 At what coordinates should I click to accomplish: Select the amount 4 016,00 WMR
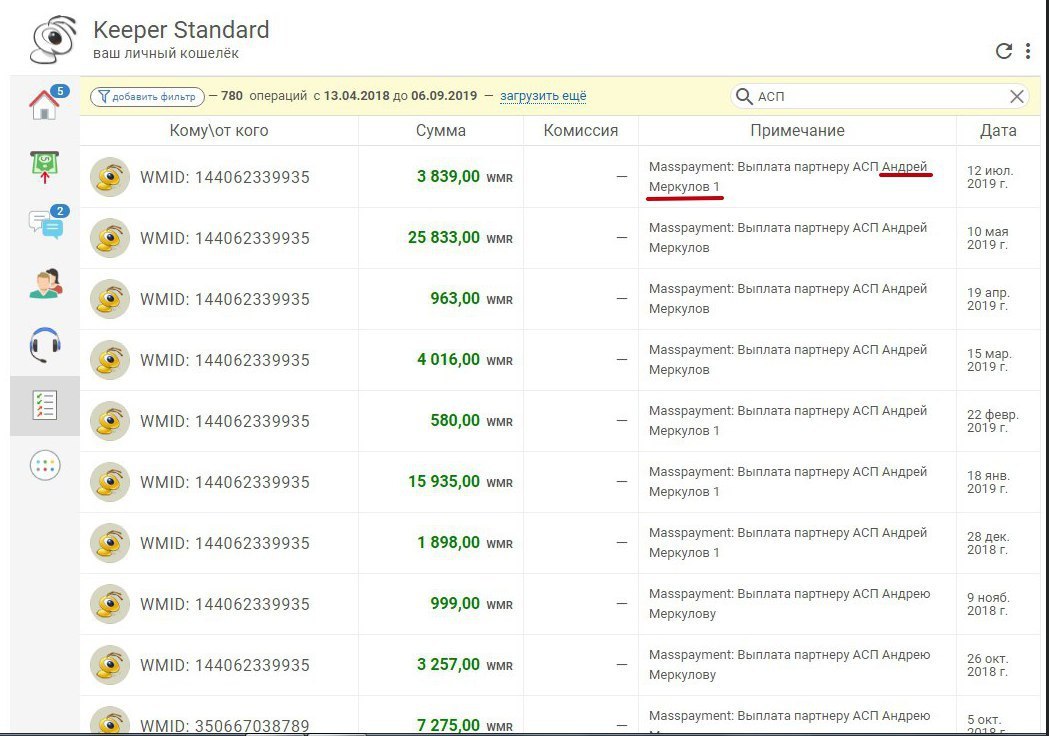465,359
